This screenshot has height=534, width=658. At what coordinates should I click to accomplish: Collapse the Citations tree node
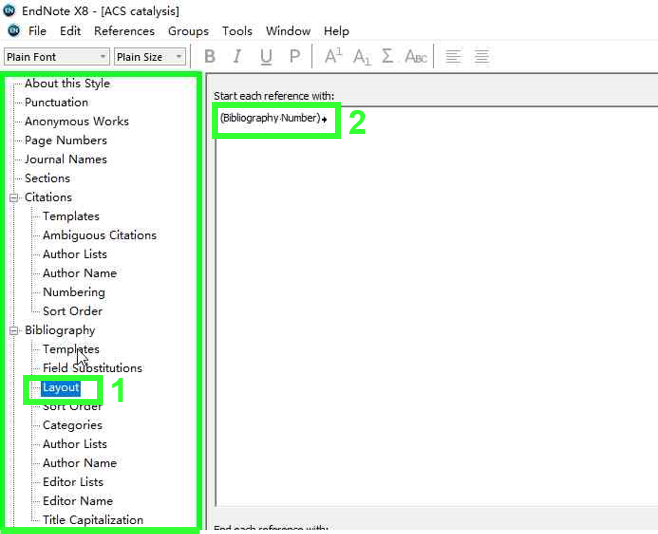(15, 198)
